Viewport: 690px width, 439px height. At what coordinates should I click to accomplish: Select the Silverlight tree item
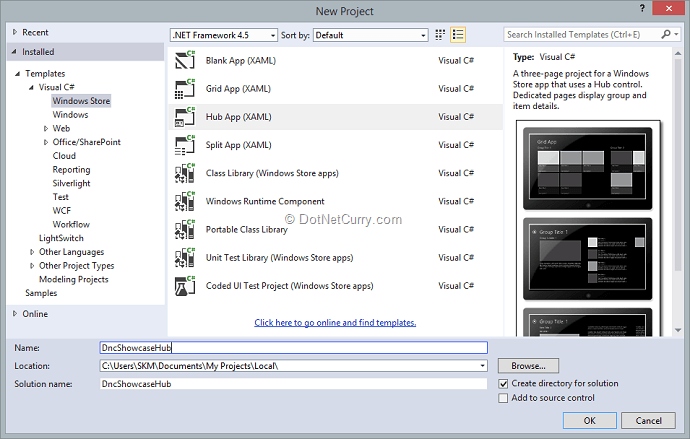click(71, 183)
